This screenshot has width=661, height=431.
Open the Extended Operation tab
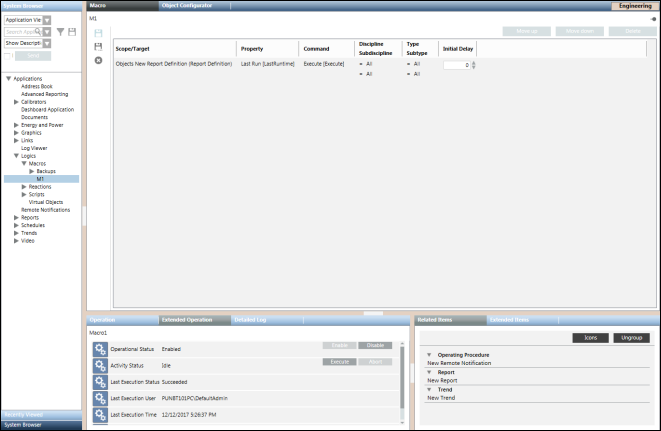point(187,320)
